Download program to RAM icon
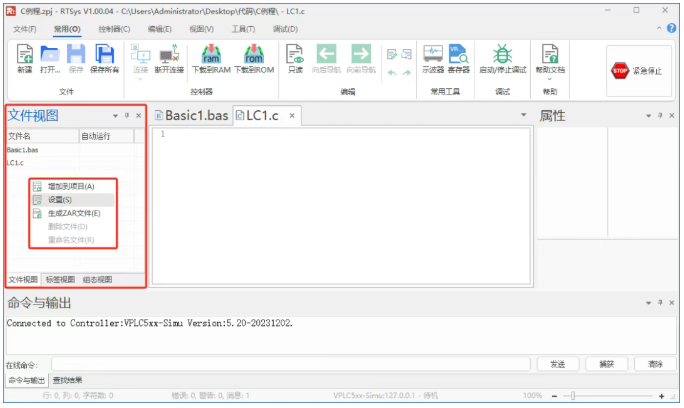This screenshot has height=408, width=684. coord(211,58)
